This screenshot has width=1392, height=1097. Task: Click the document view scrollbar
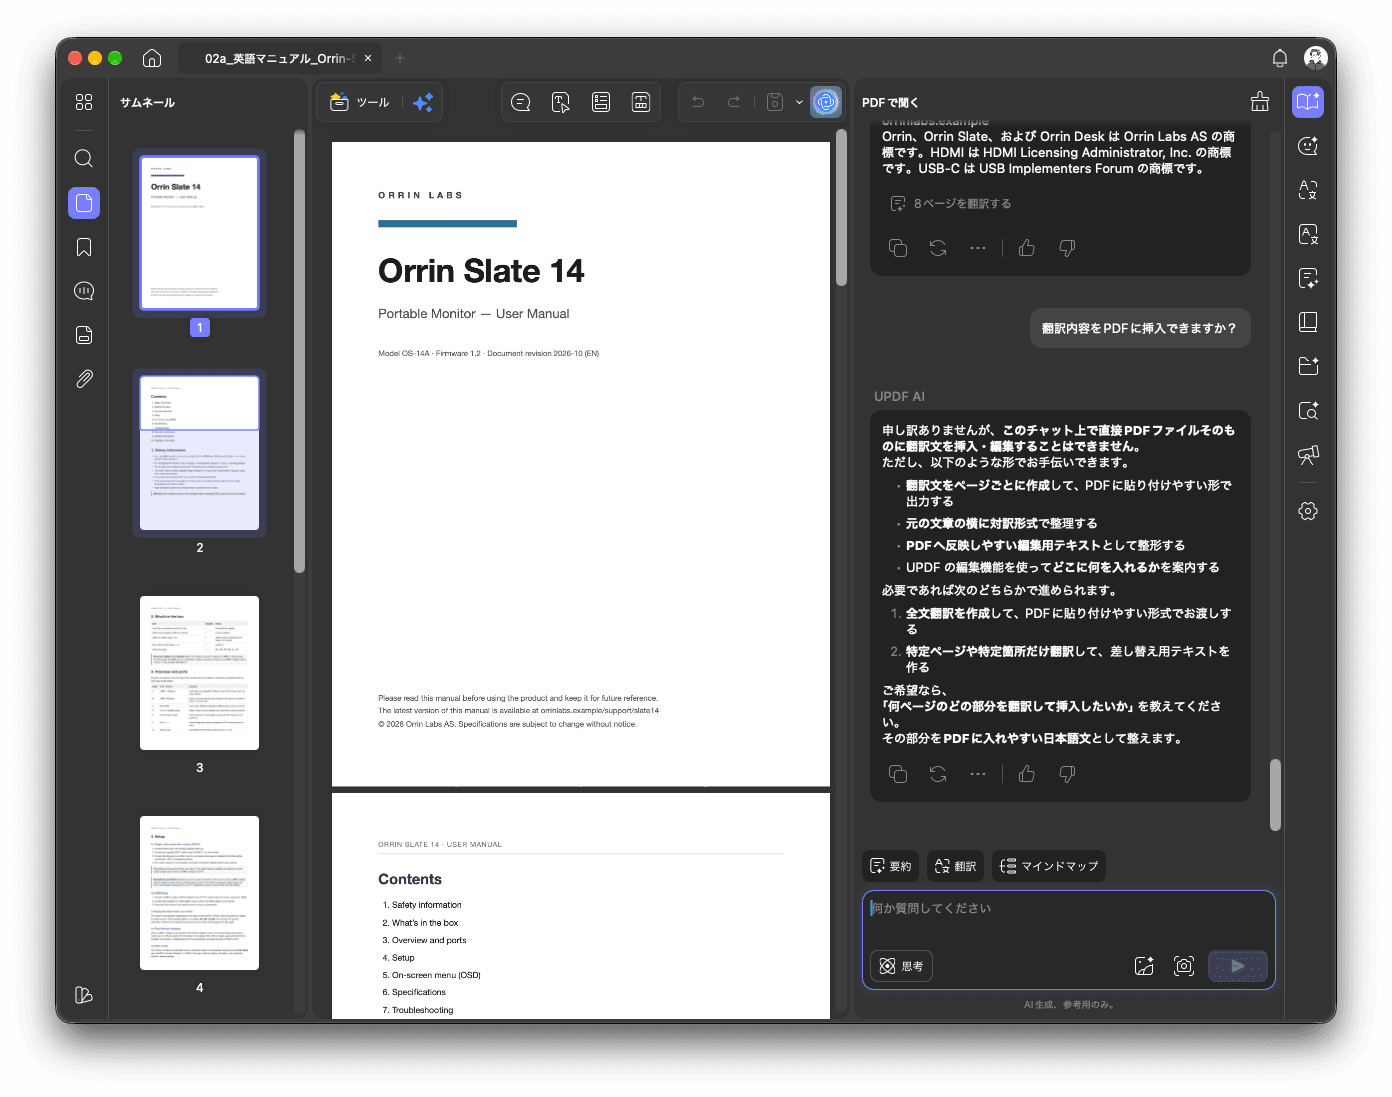tap(841, 208)
